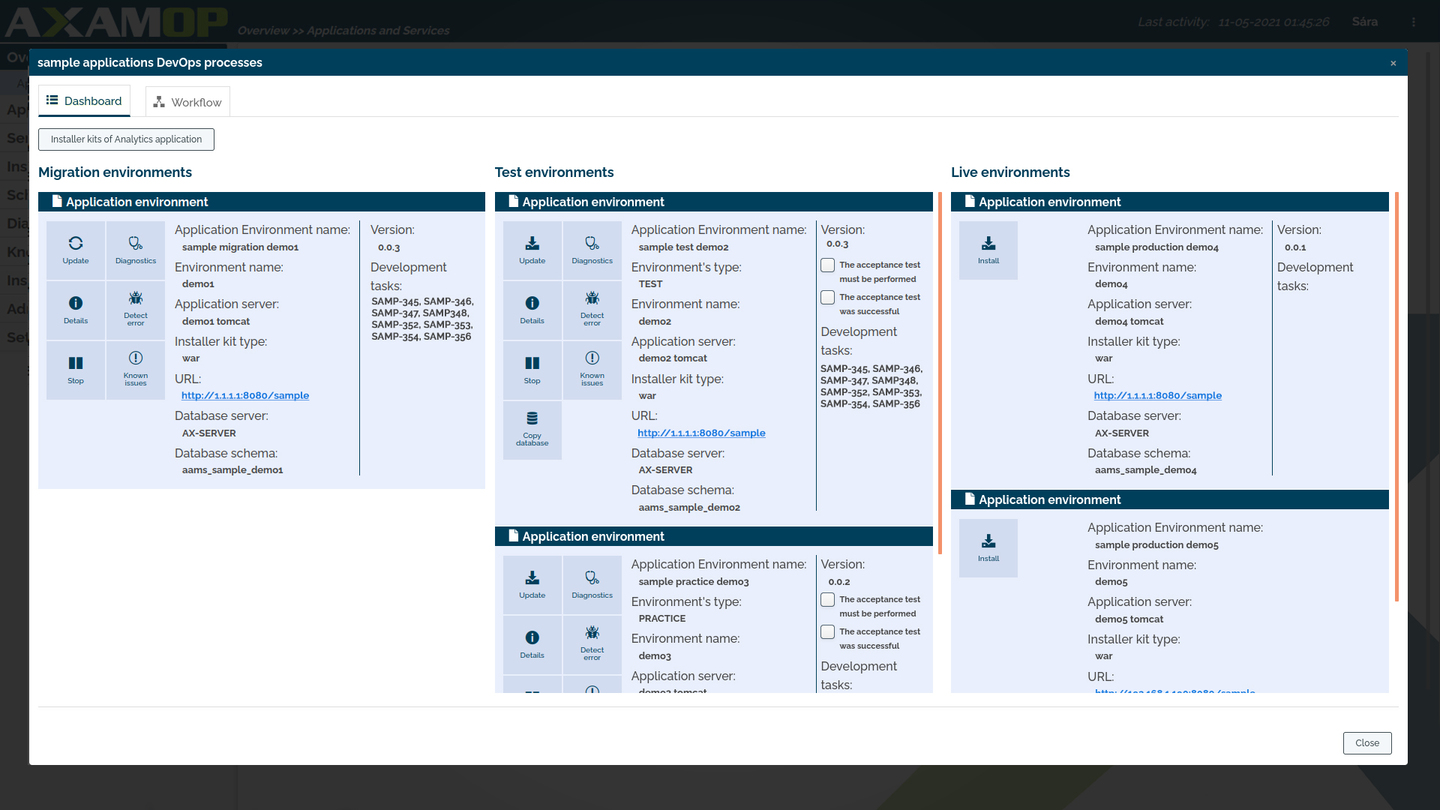Click the Test environments orange scrollbar

coord(940,373)
